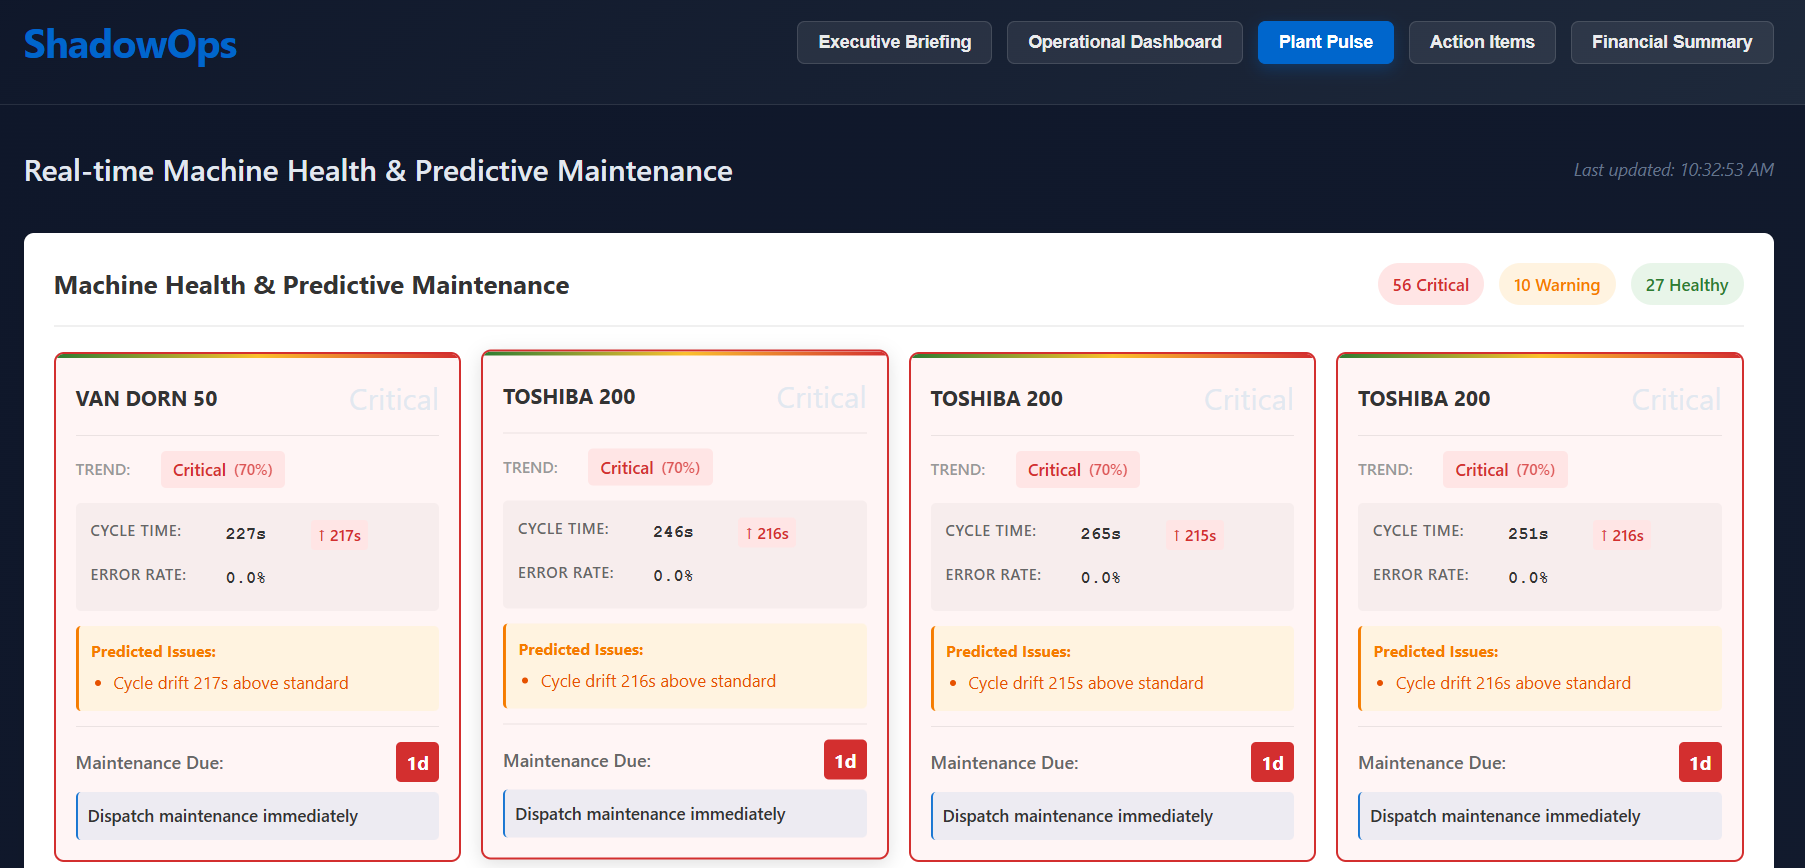Click the 27 Healthy badge
This screenshot has height=868, width=1805.
(1686, 285)
